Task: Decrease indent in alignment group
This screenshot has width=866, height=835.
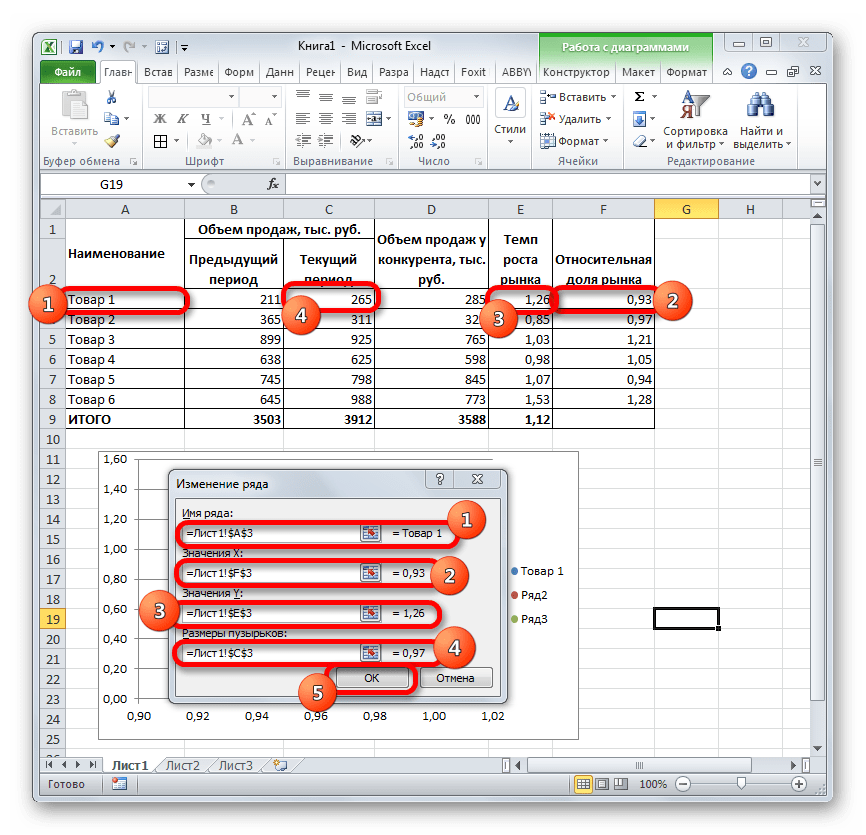Action: [x=303, y=140]
